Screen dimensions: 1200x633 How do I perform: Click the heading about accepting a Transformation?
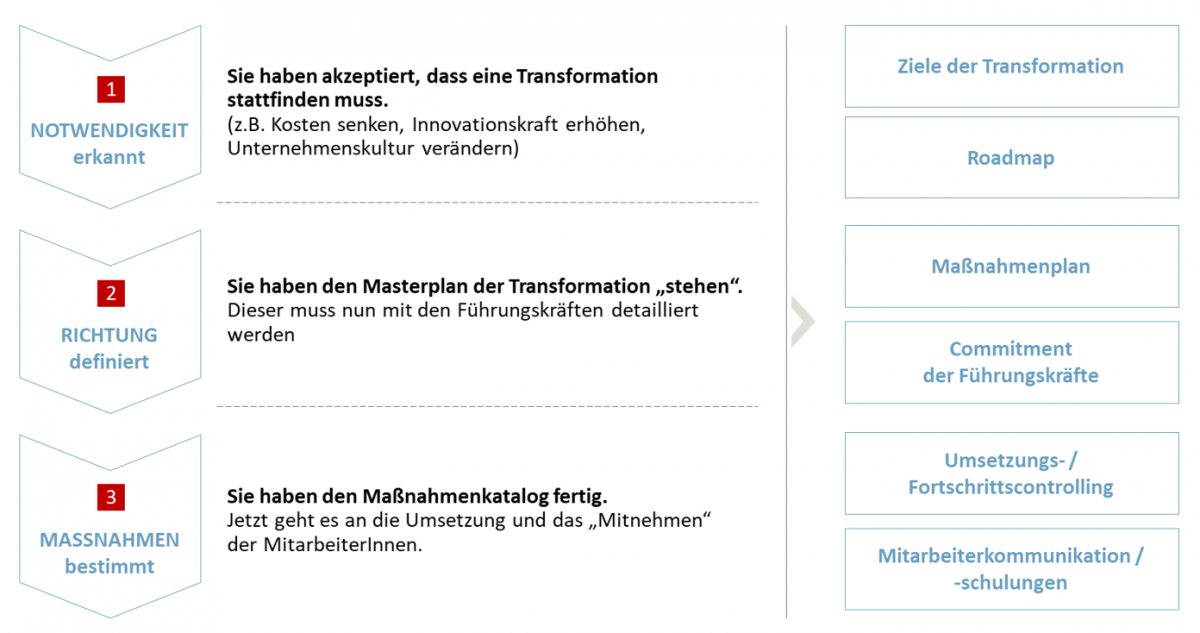[443, 88]
